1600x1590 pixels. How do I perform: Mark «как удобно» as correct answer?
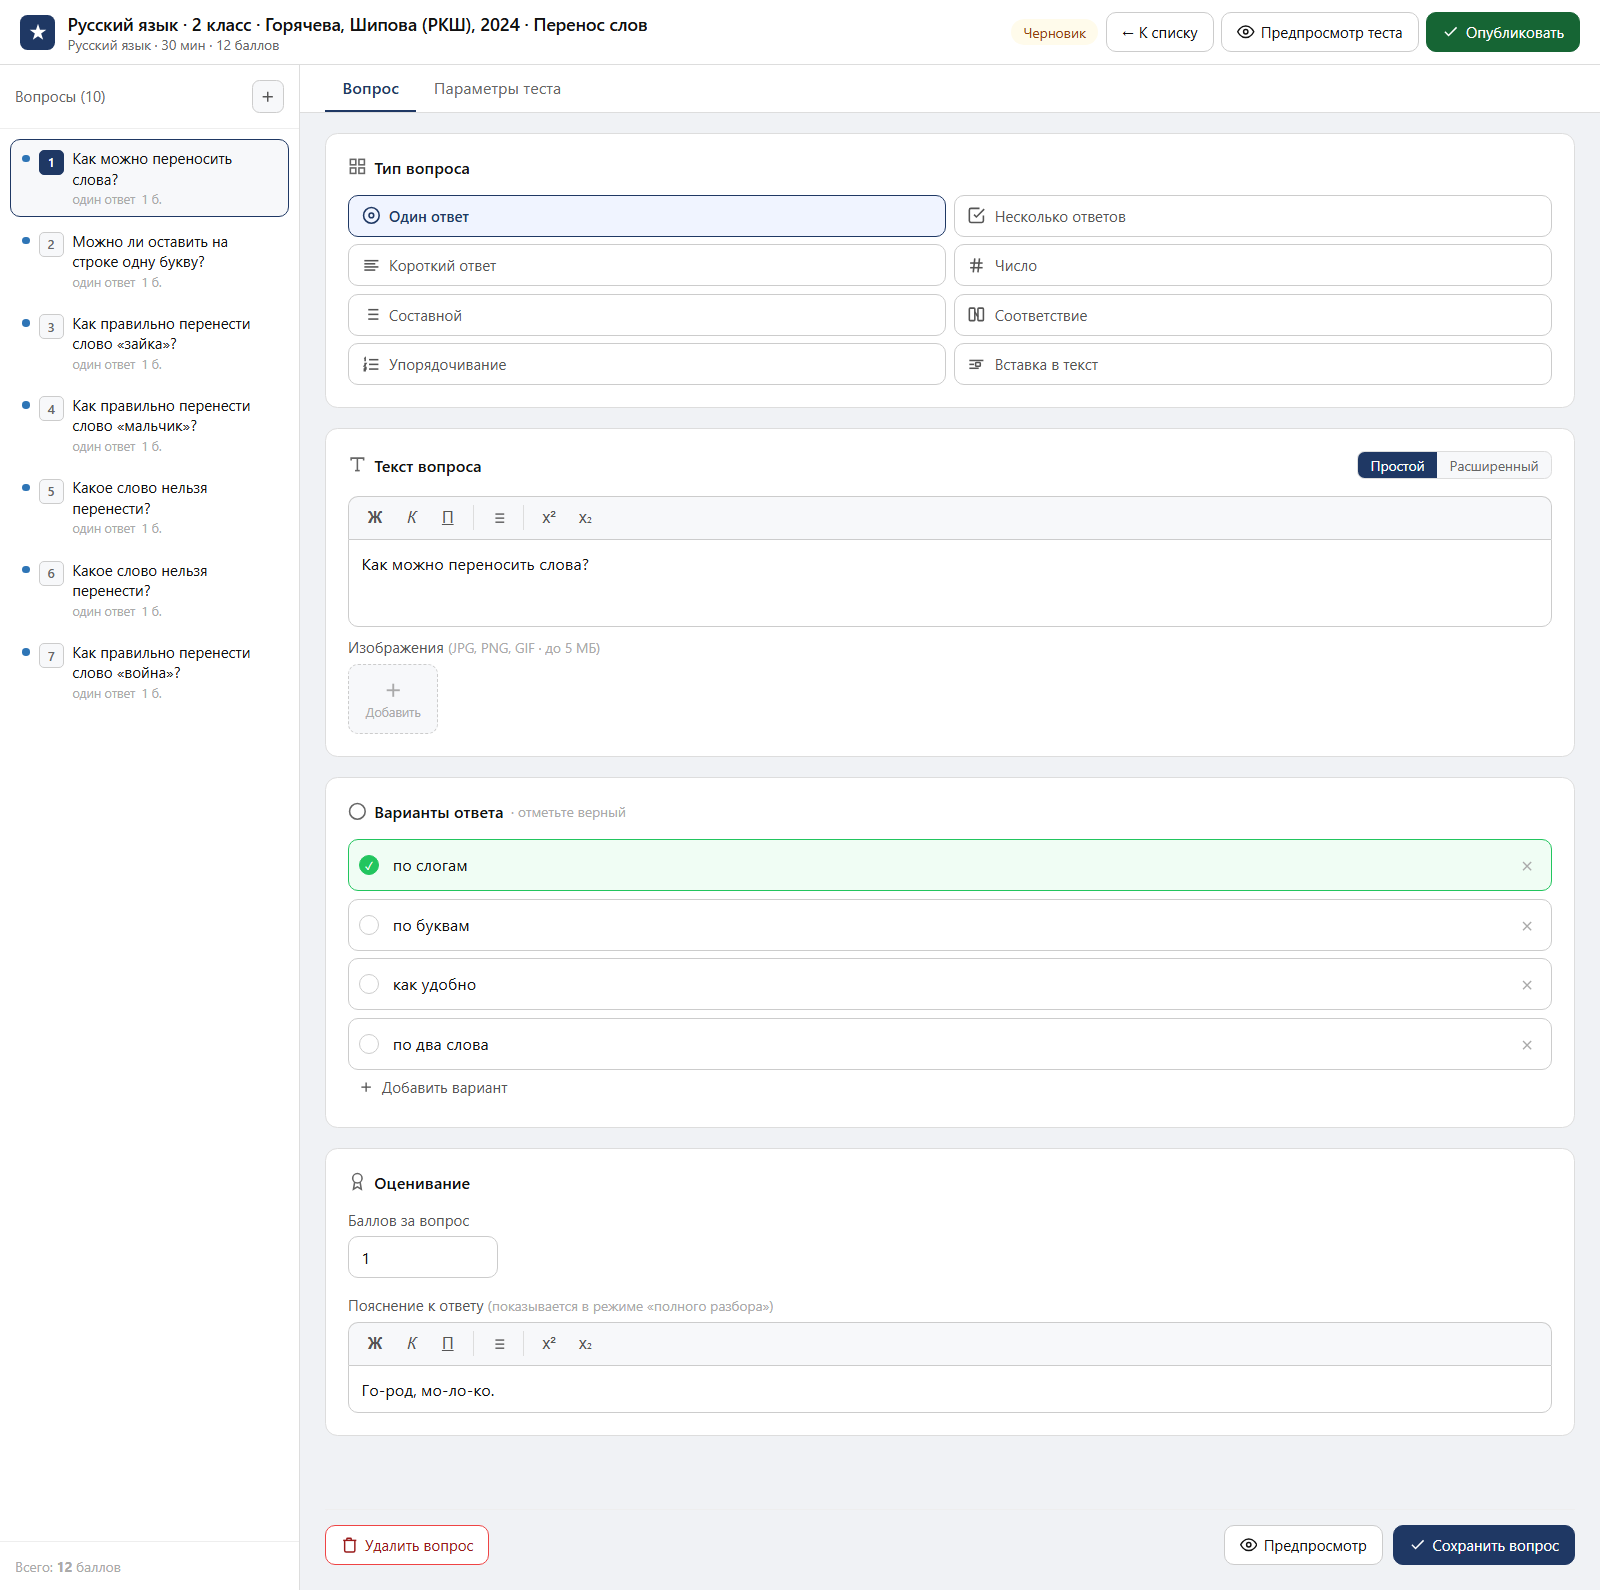[369, 985]
